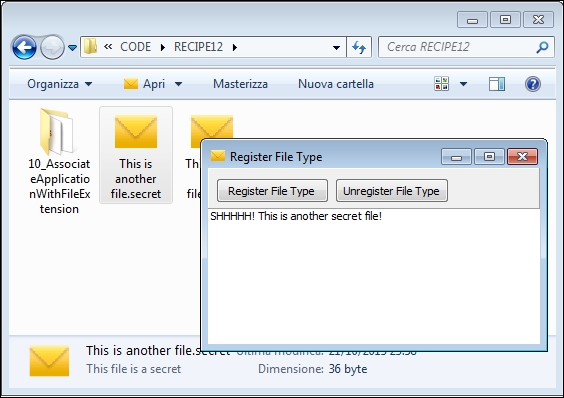Click the '36 byte' size value

(x=348, y=369)
